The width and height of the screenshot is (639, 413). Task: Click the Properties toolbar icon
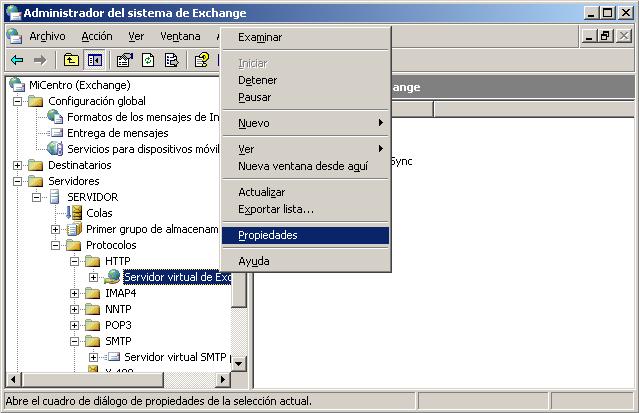(125, 60)
